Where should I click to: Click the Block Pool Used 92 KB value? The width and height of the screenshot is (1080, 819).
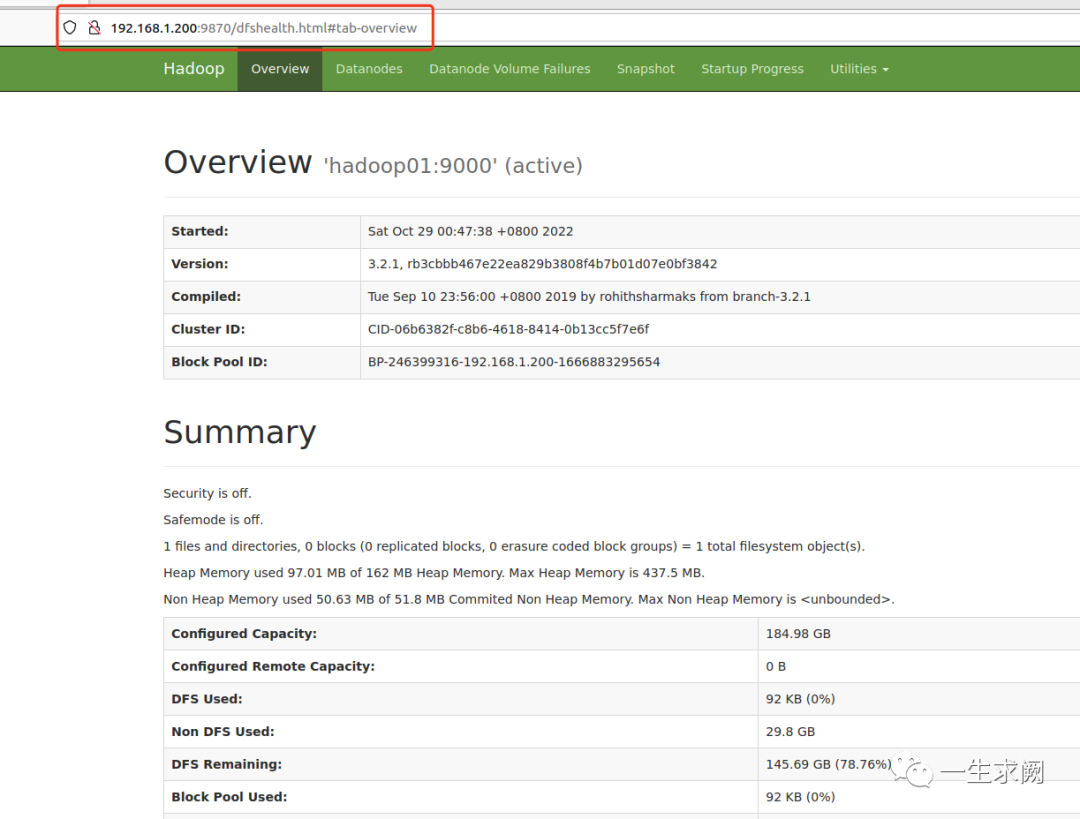coord(800,797)
